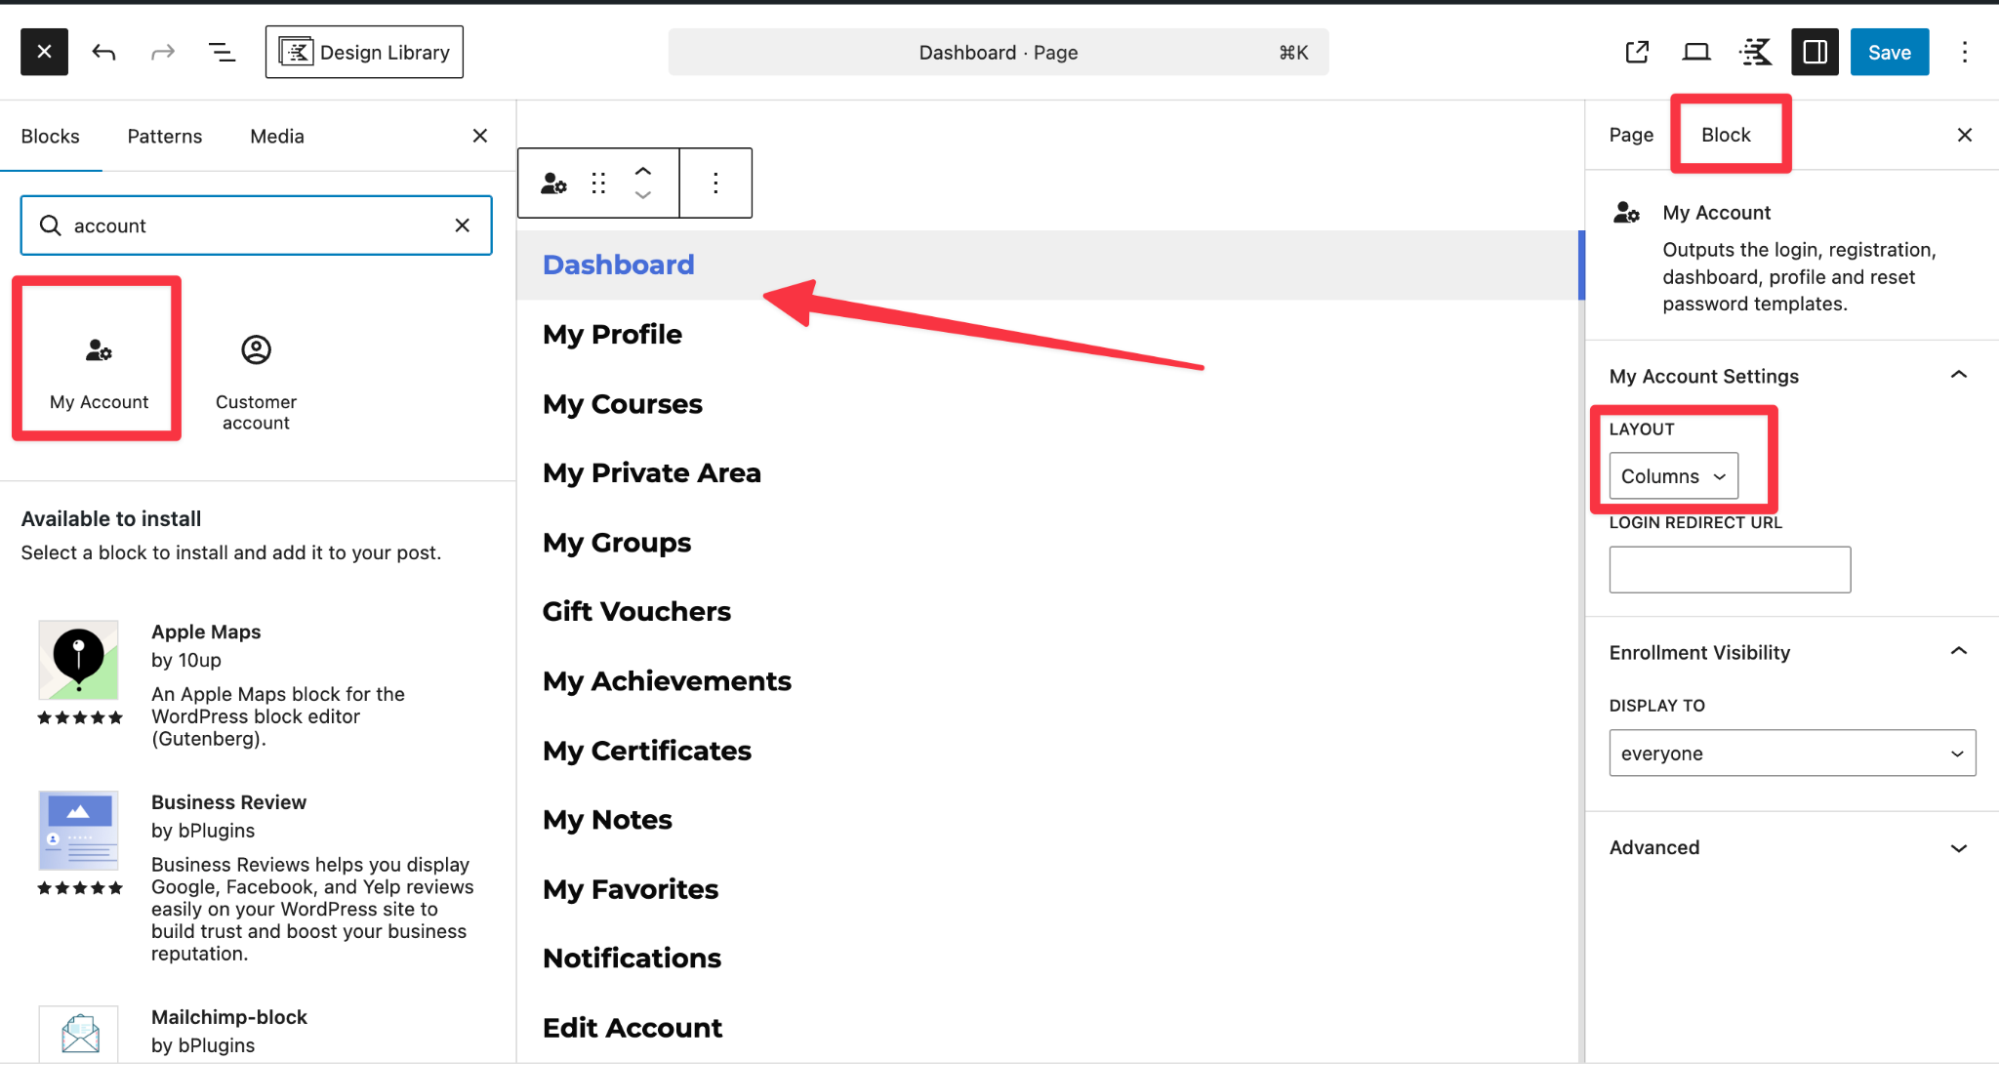The width and height of the screenshot is (1999, 1067).
Task: Click the device preview icon in header
Action: click(1696, 51)
